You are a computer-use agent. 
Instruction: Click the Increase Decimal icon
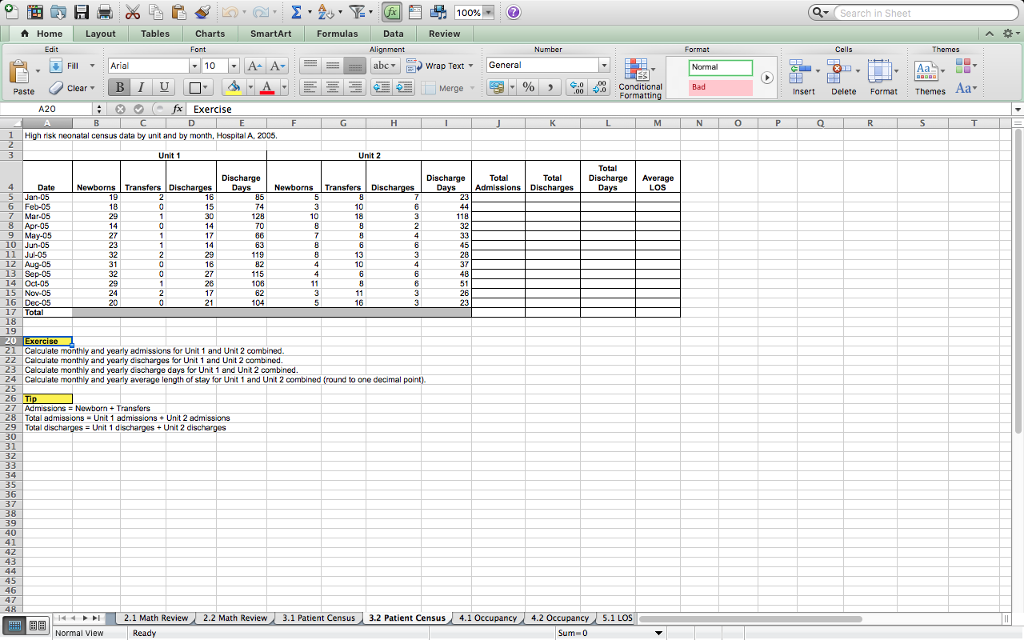578,87
